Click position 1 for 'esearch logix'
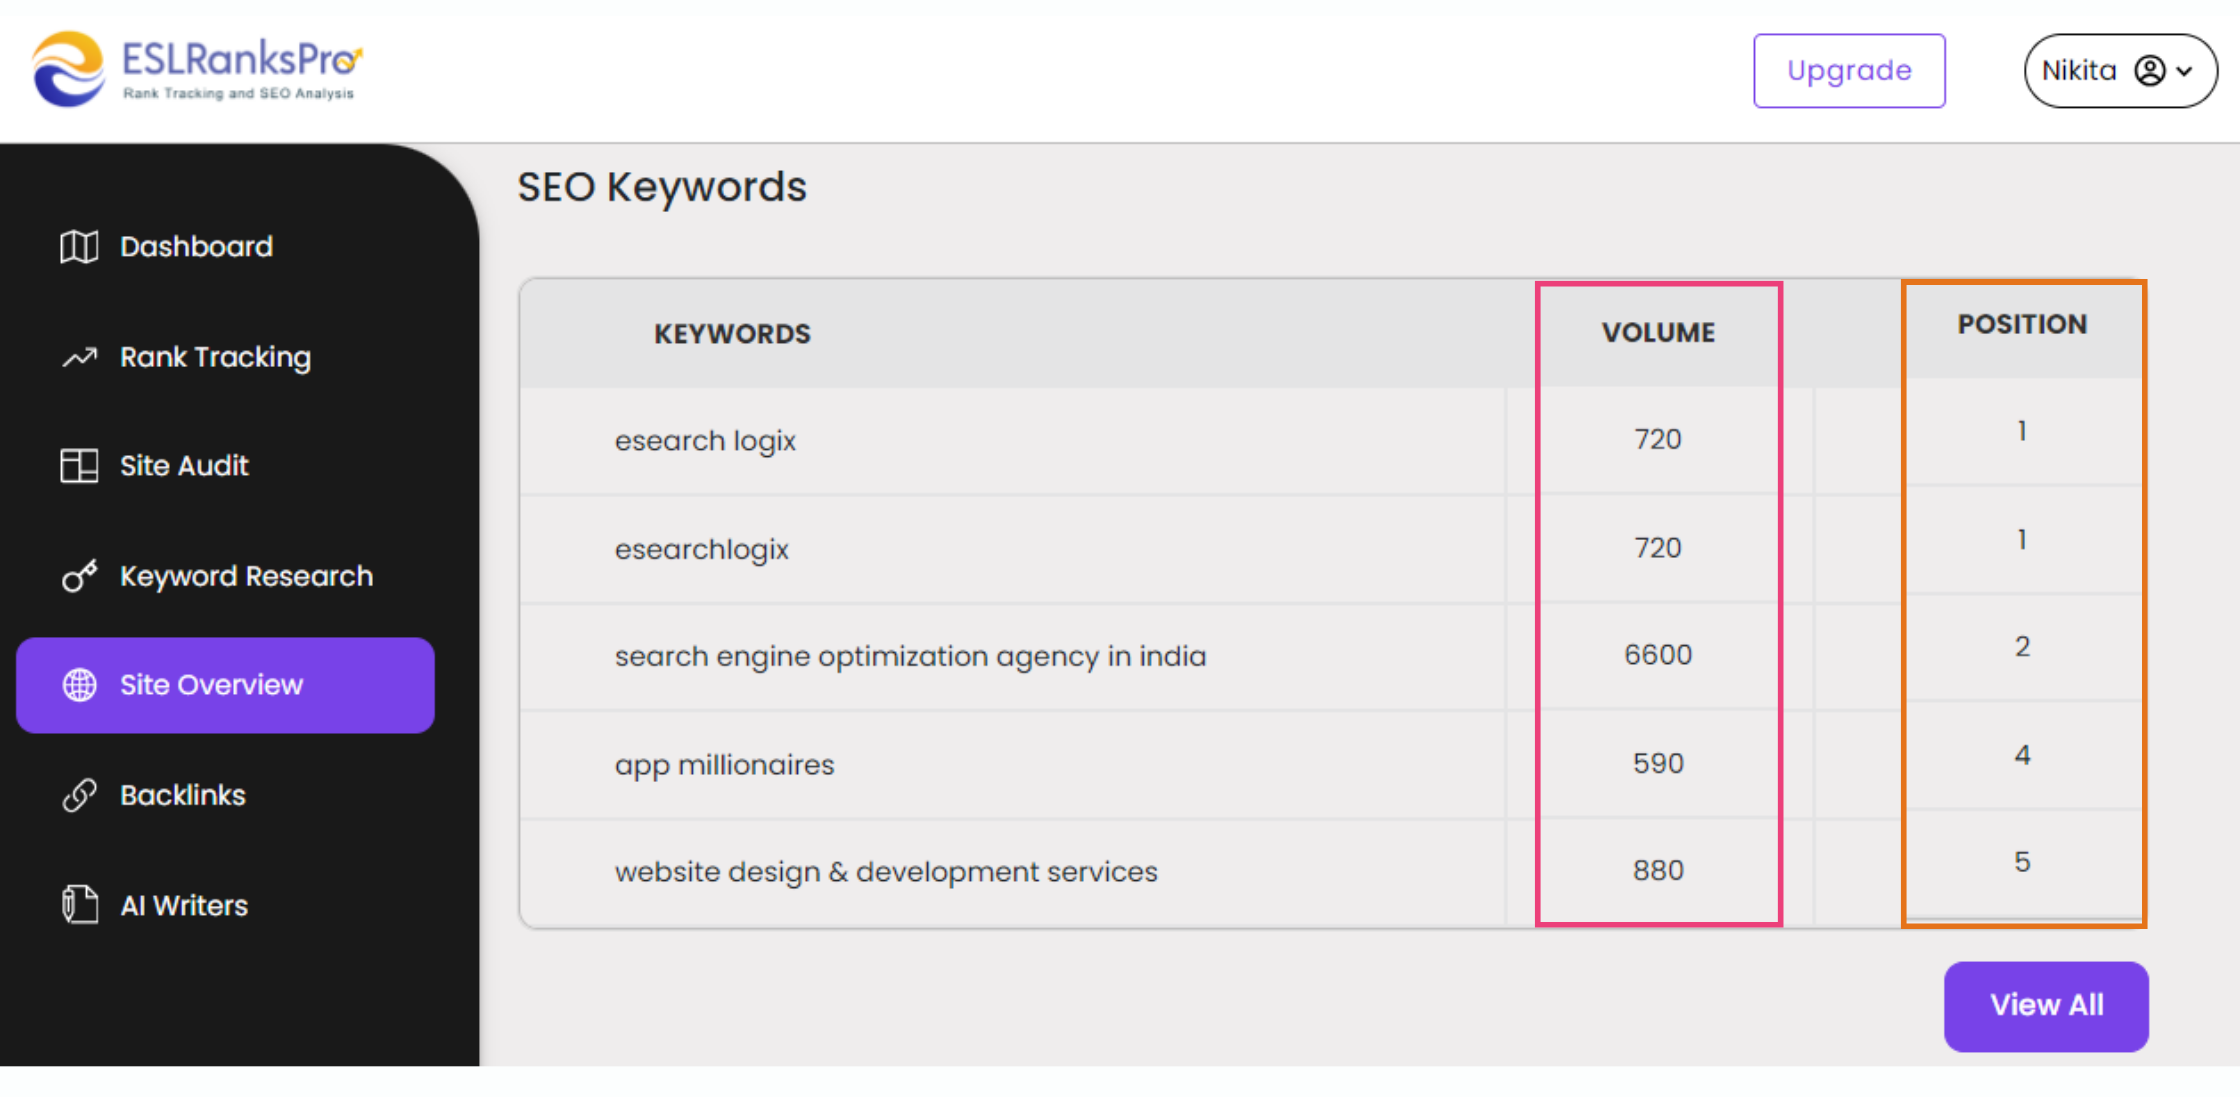2240x1097 pixels. (2022, 431)
